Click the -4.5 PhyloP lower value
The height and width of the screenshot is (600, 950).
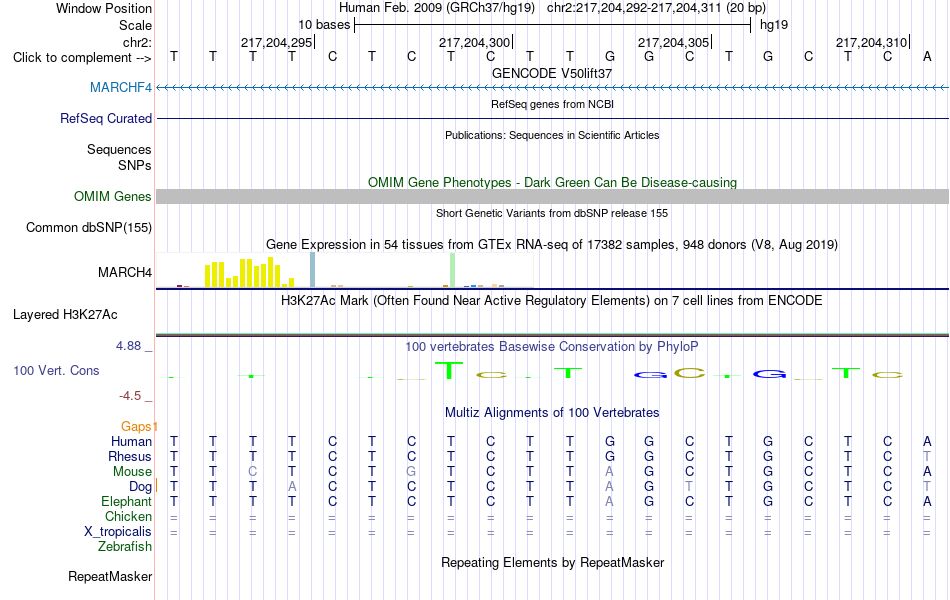[130, 396]
